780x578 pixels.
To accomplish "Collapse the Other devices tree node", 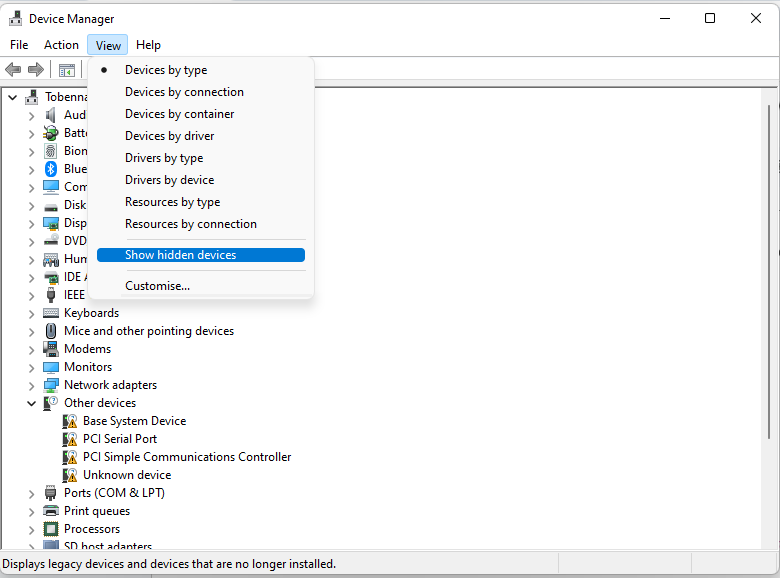I will pos(31,403).
